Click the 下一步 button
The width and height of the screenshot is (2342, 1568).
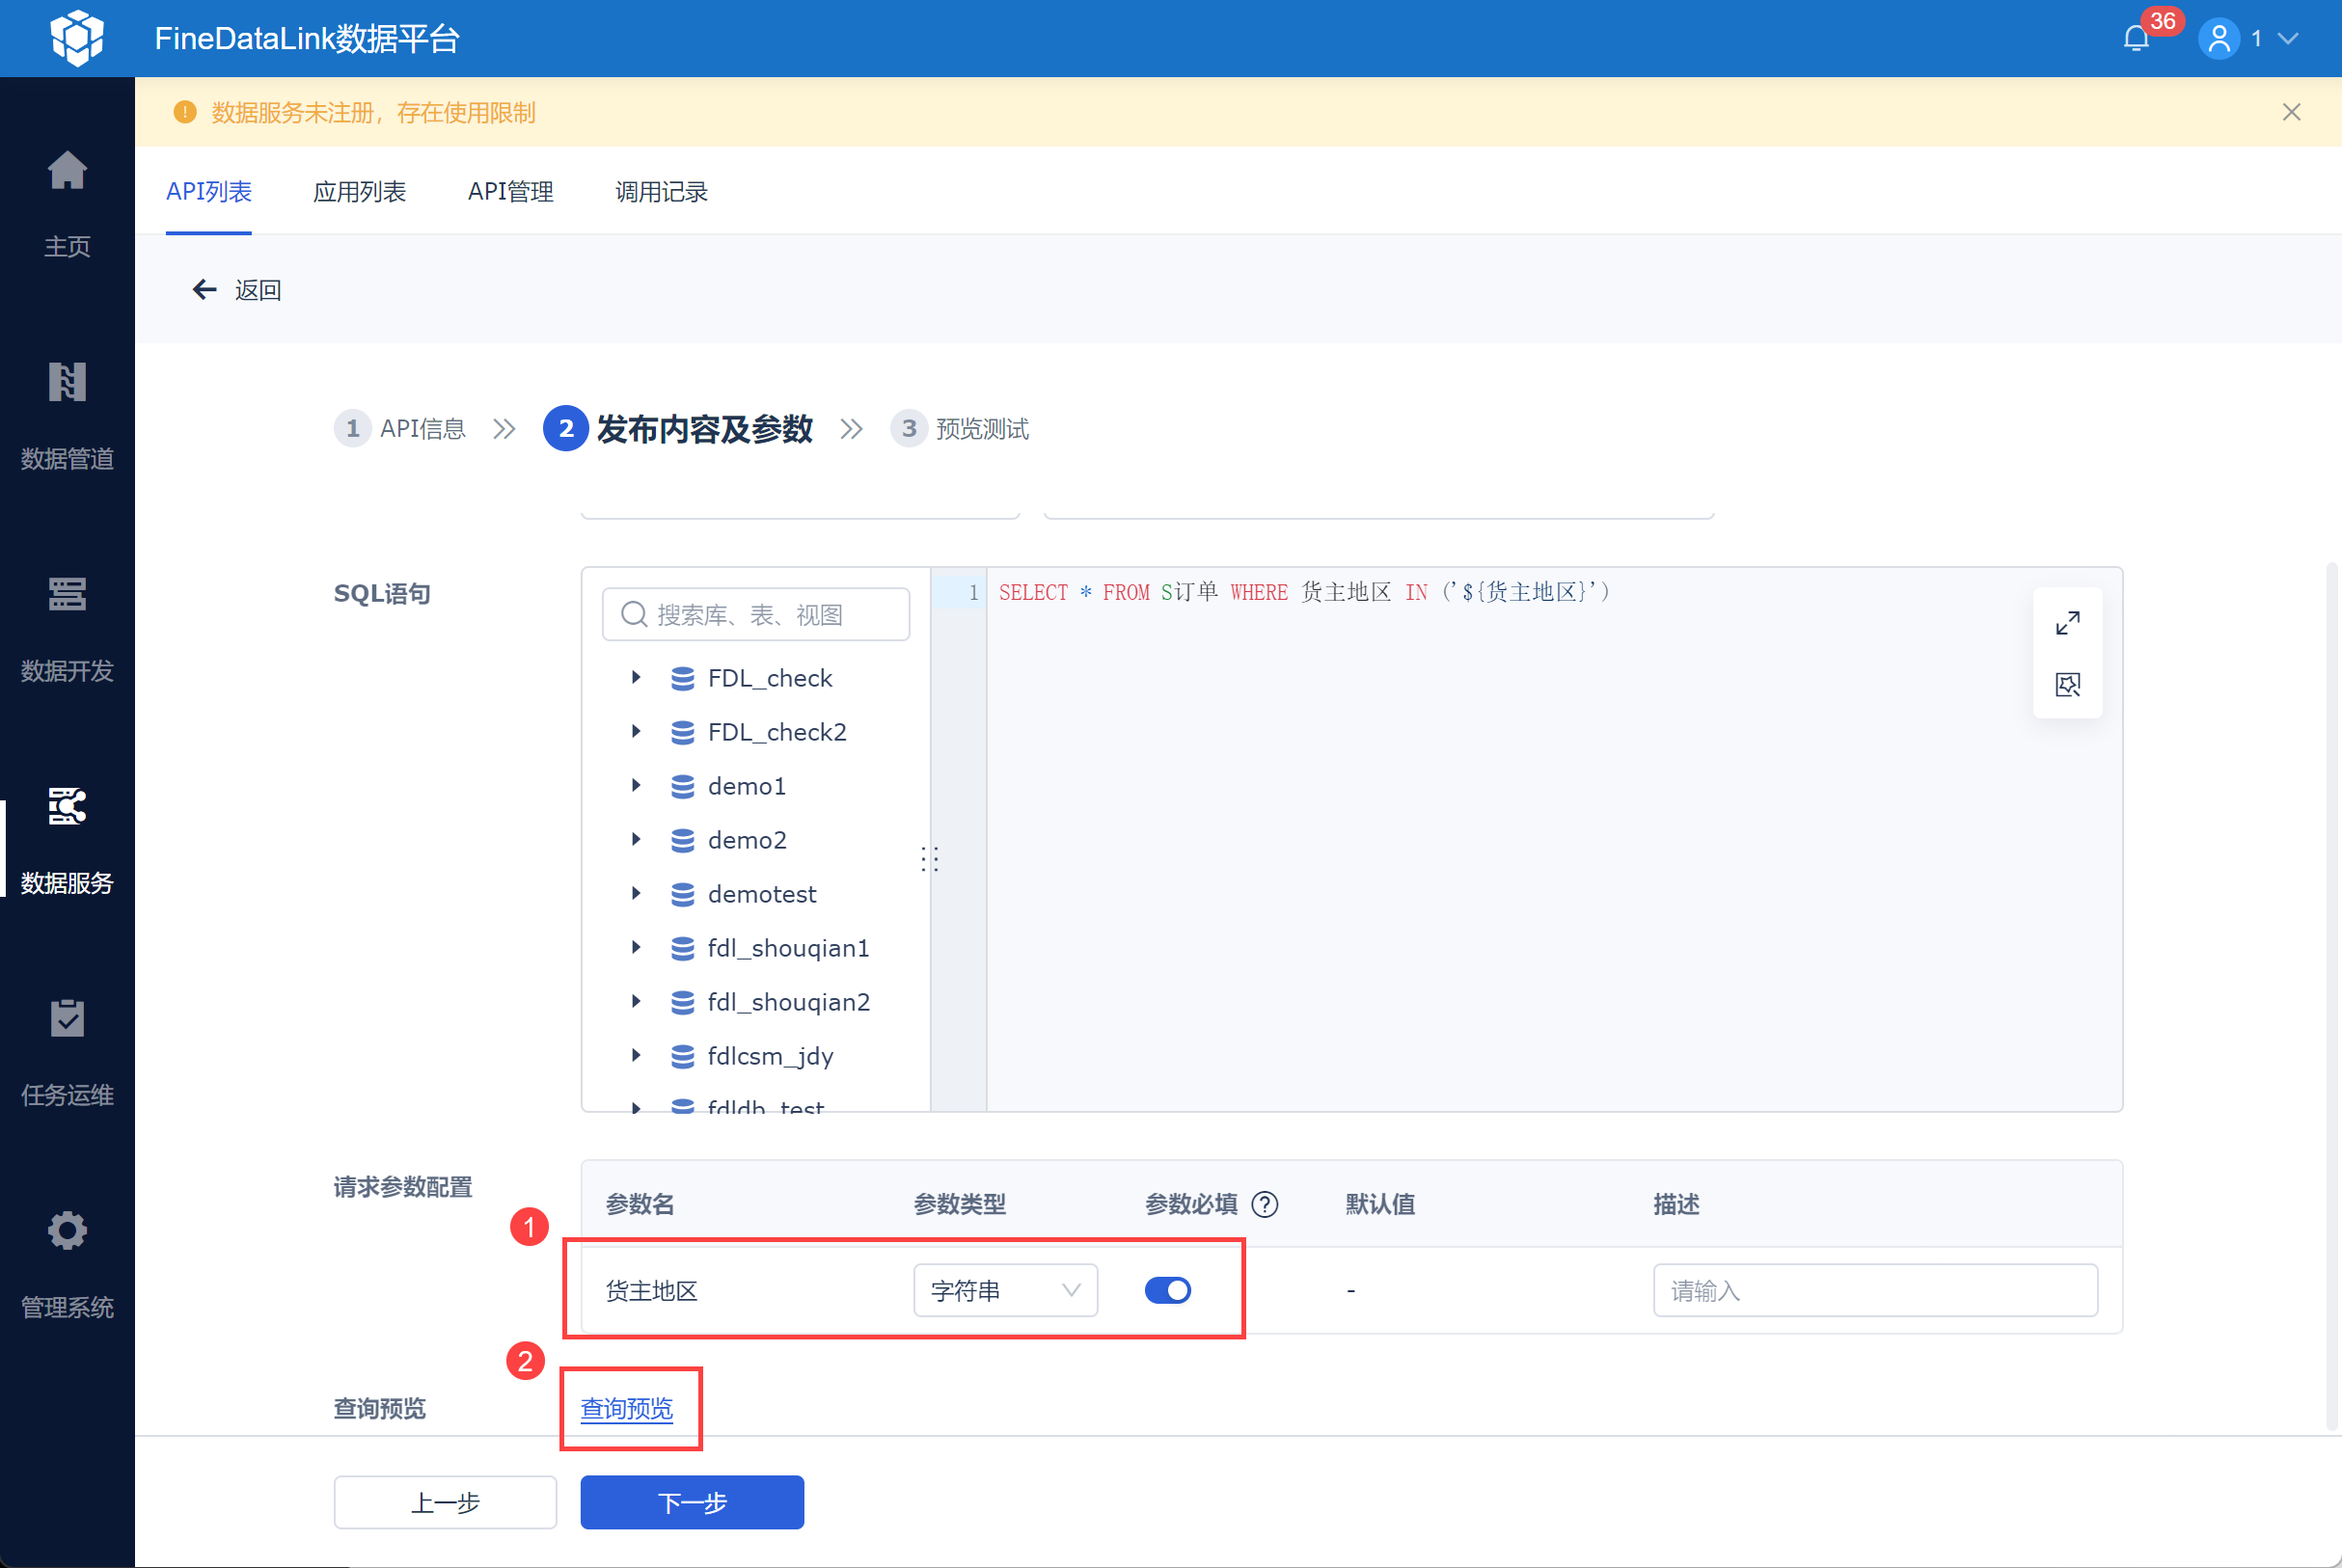pos(692,1502)
